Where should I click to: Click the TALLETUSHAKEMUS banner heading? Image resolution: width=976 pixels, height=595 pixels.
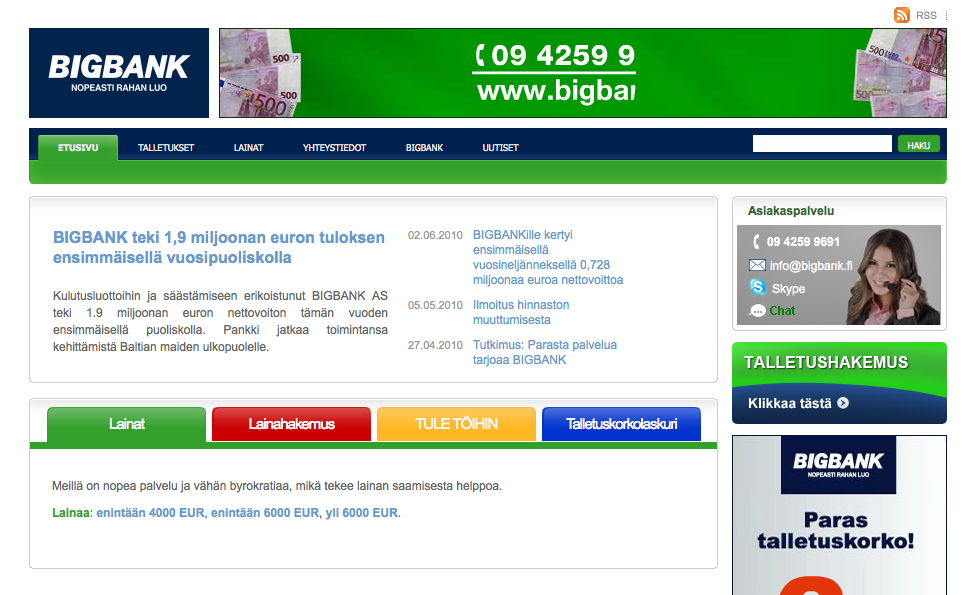[x=826, y=362]
